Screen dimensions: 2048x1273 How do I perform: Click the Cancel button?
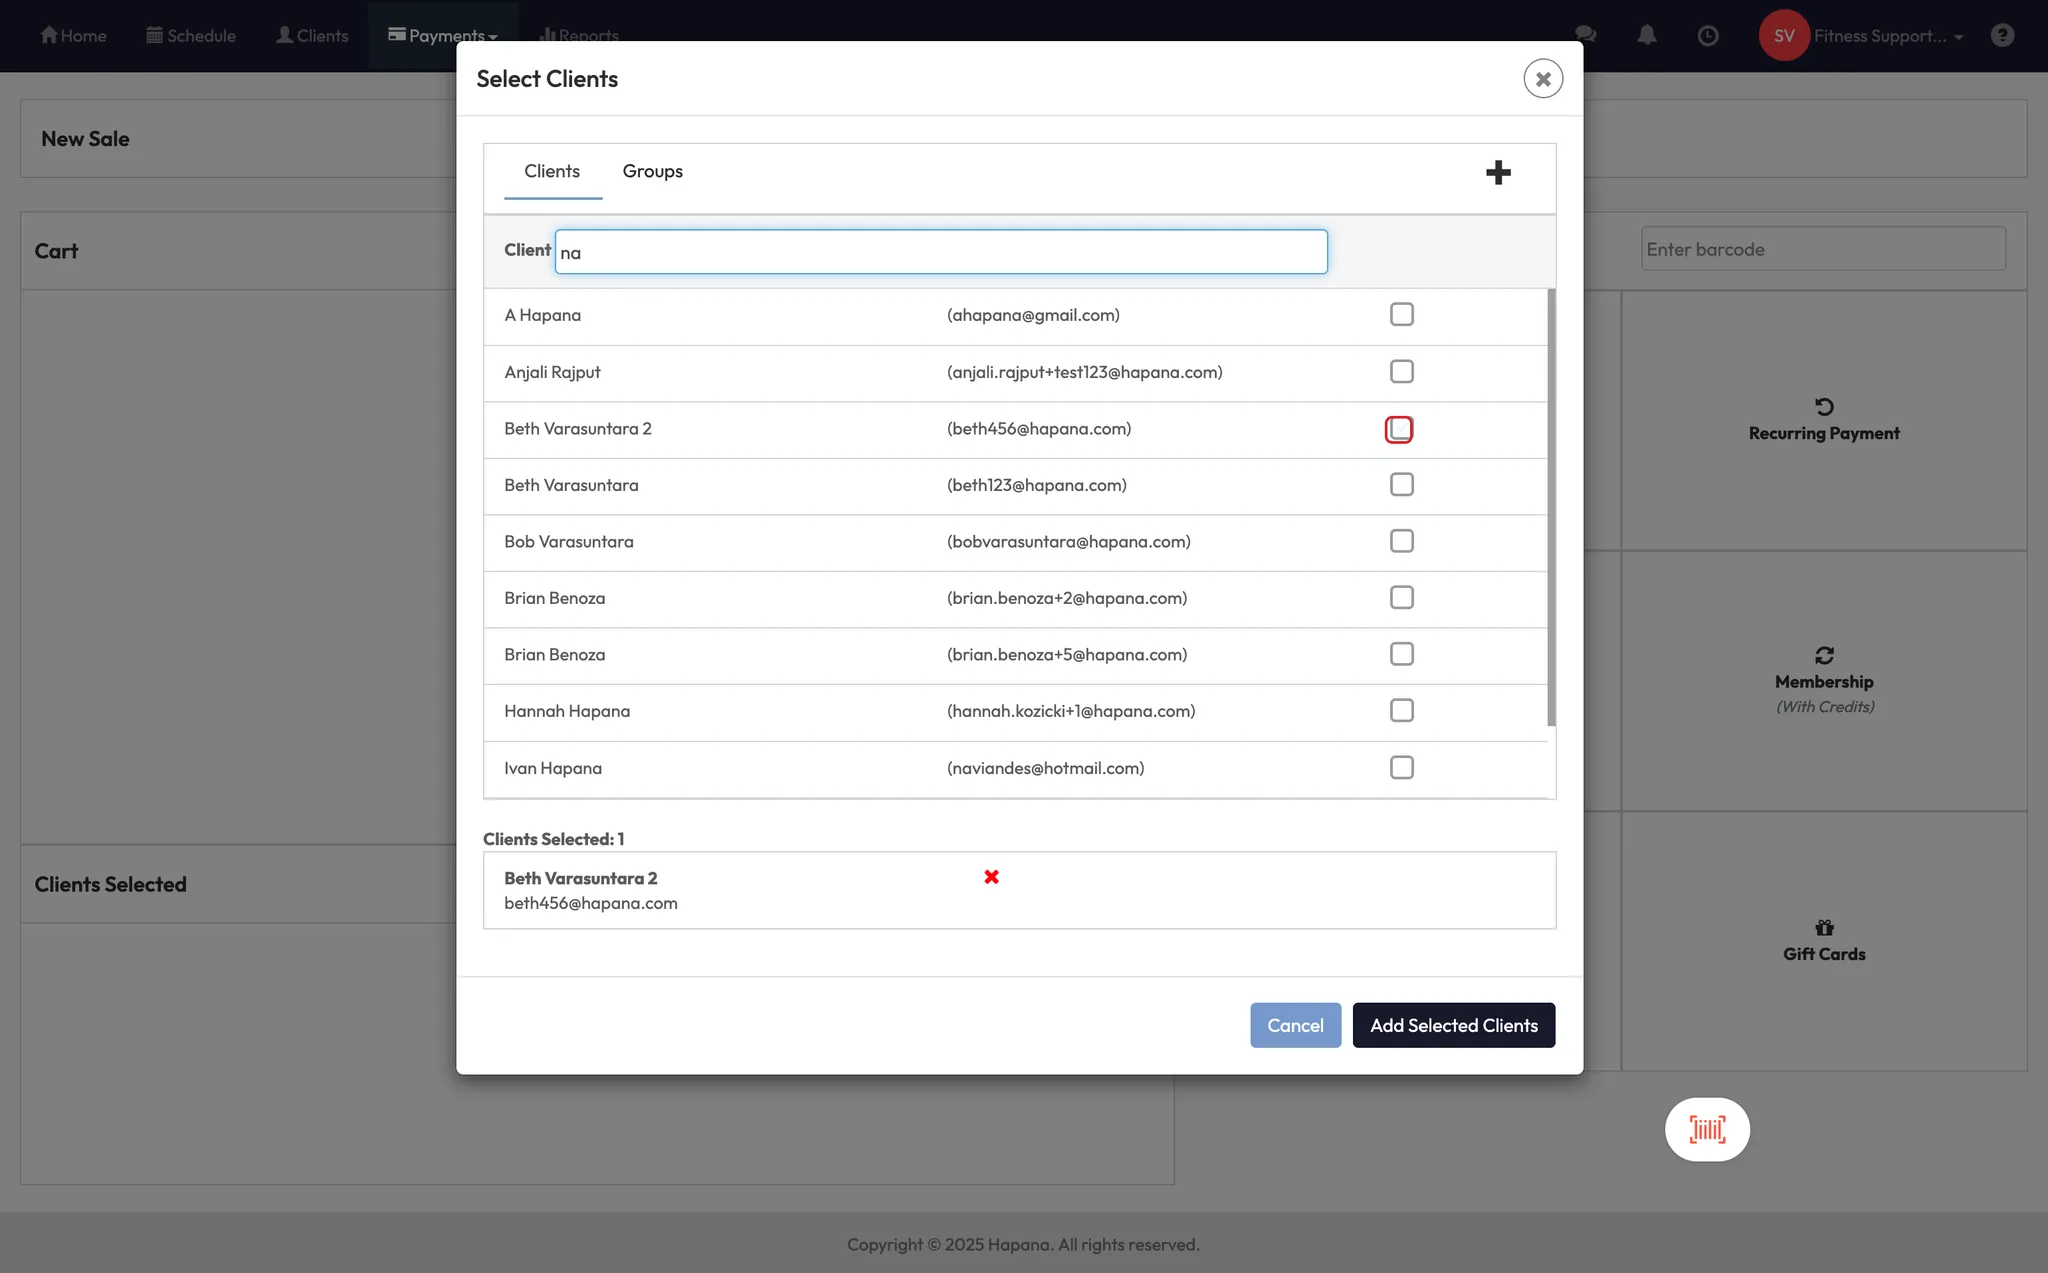(x=1295, y=1025)
